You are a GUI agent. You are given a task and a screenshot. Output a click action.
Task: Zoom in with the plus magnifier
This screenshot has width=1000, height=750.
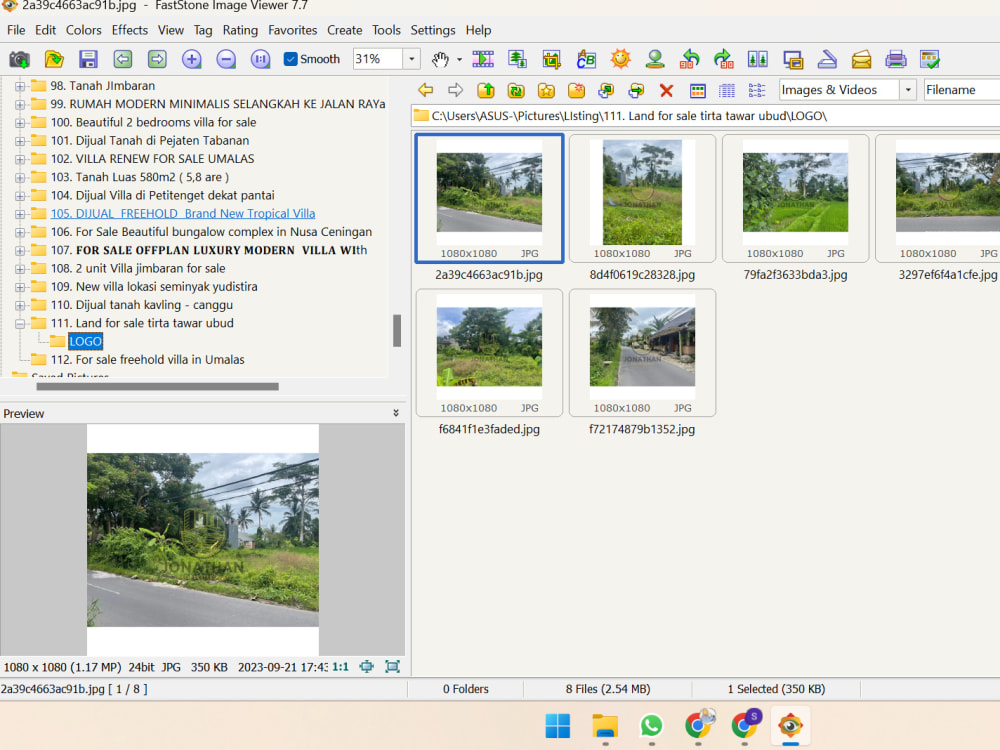tap(191, 59)
